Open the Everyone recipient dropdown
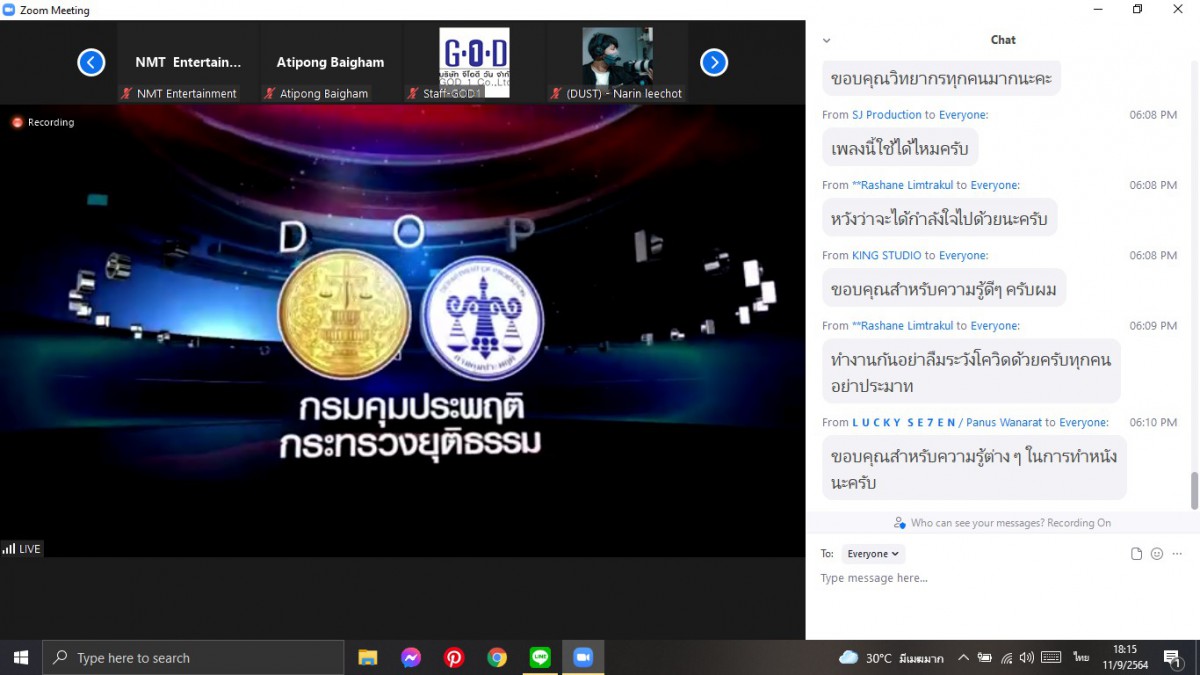The image size is (1200, 675). (874, 554)
